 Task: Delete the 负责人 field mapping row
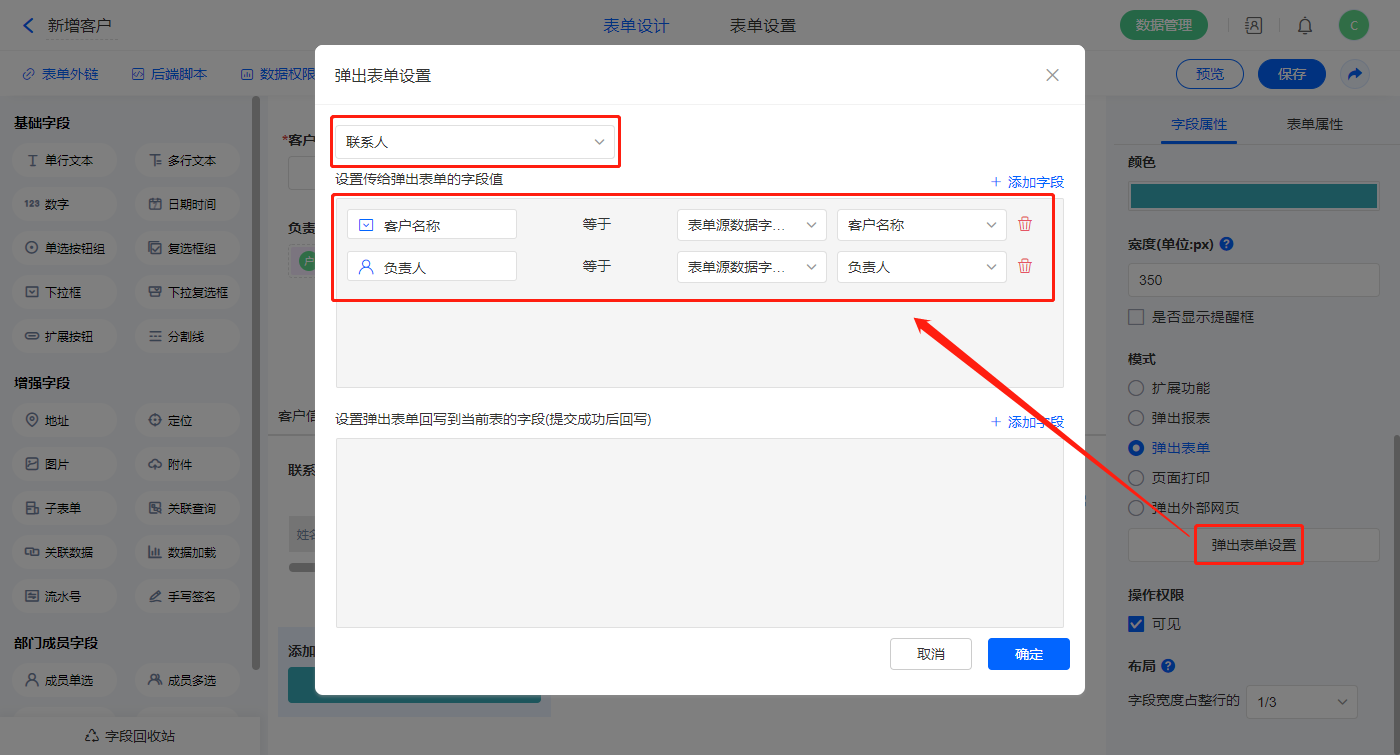point(1024,266)
